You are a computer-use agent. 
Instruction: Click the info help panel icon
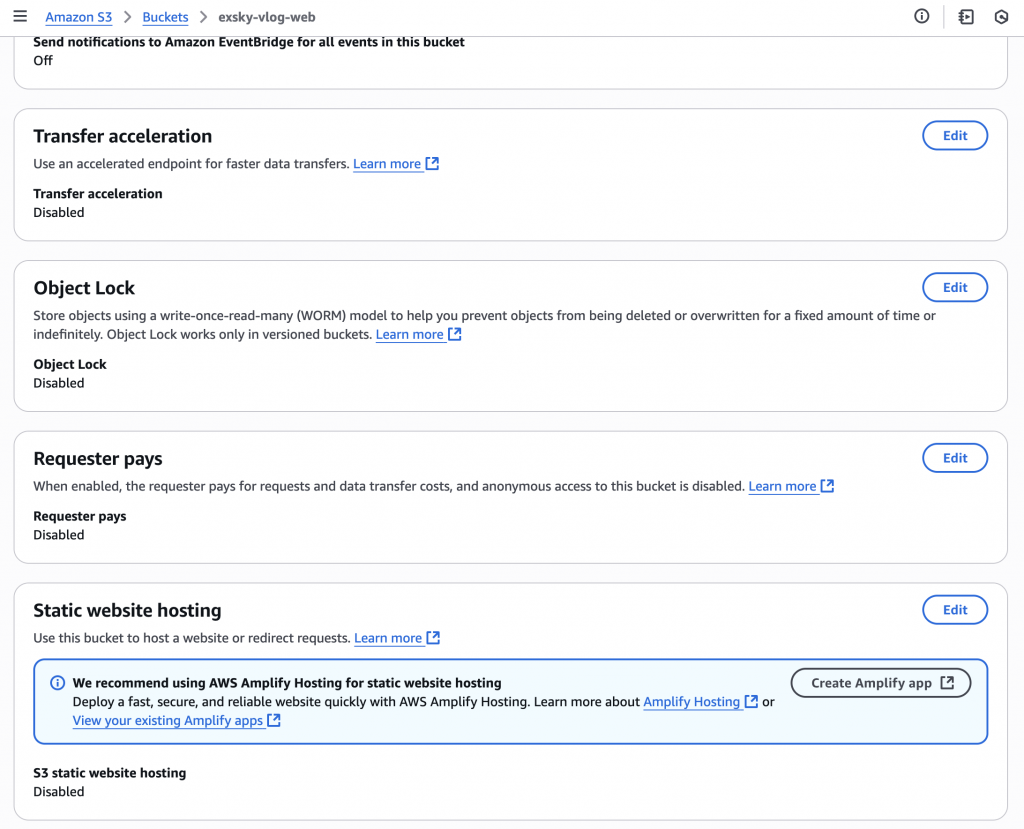pyautogui.click(x=922, y=17)
